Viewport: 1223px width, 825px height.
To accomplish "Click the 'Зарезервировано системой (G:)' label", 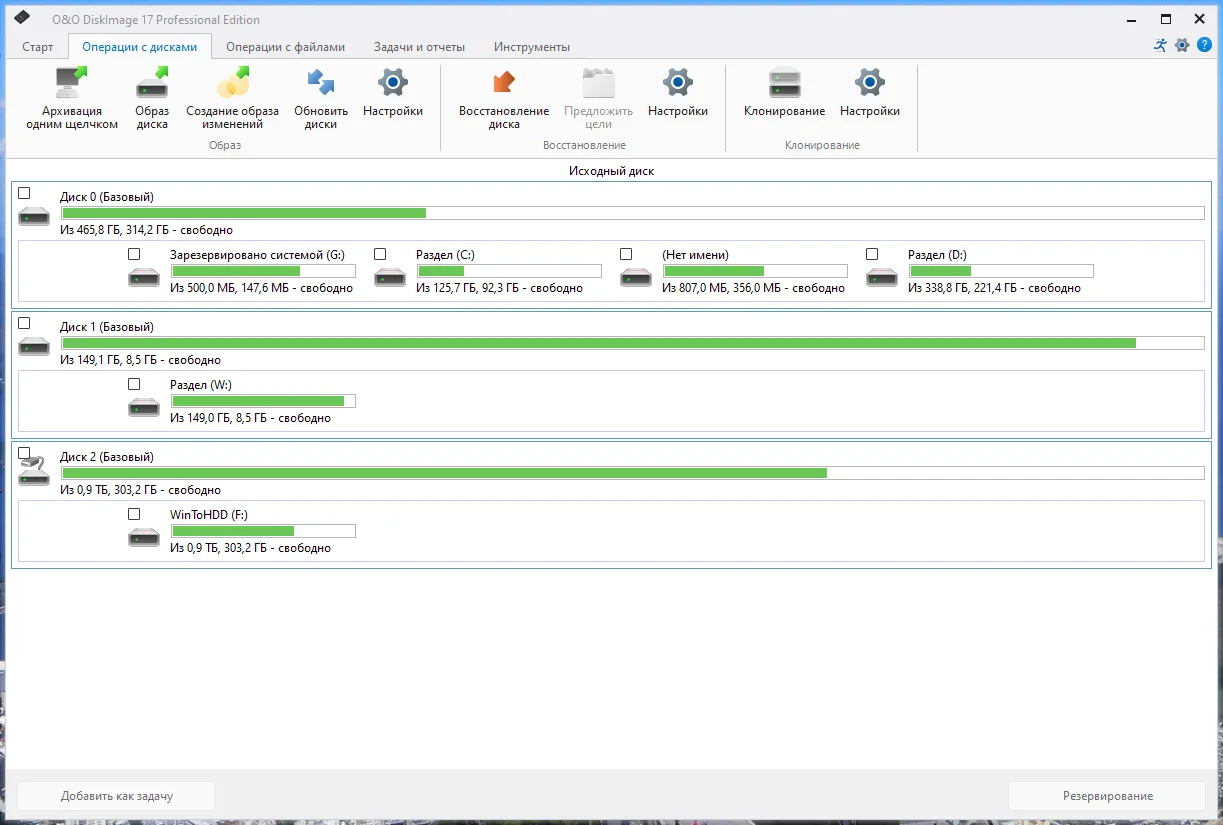I will coord(257,255).
